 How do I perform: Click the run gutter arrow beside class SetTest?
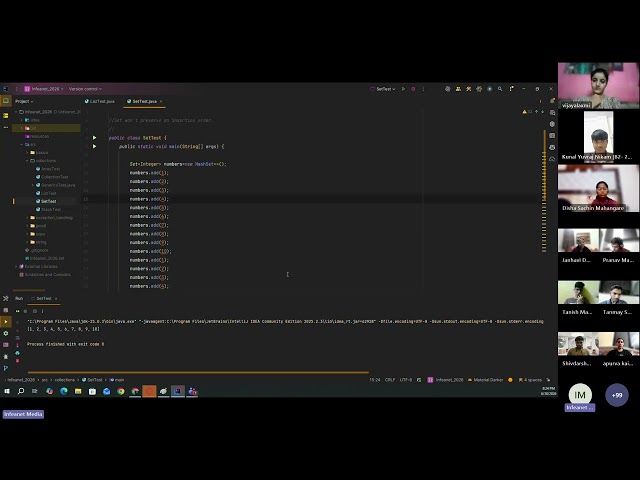94,138
